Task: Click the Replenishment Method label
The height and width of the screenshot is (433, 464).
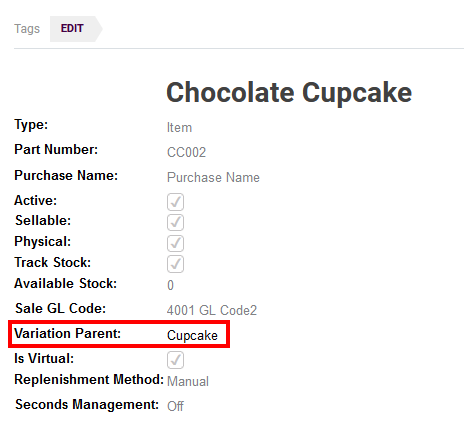Action: pos(89,379)
